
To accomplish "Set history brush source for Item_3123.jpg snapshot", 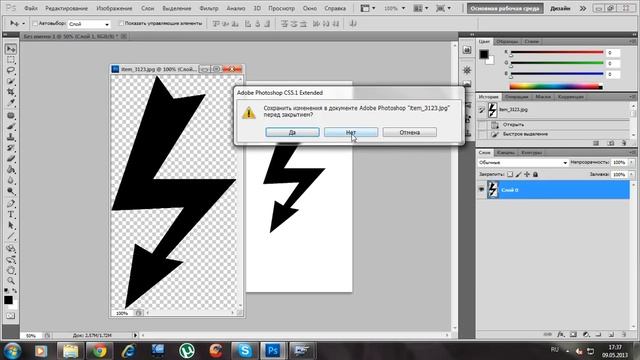I will (x=482, y=109).
